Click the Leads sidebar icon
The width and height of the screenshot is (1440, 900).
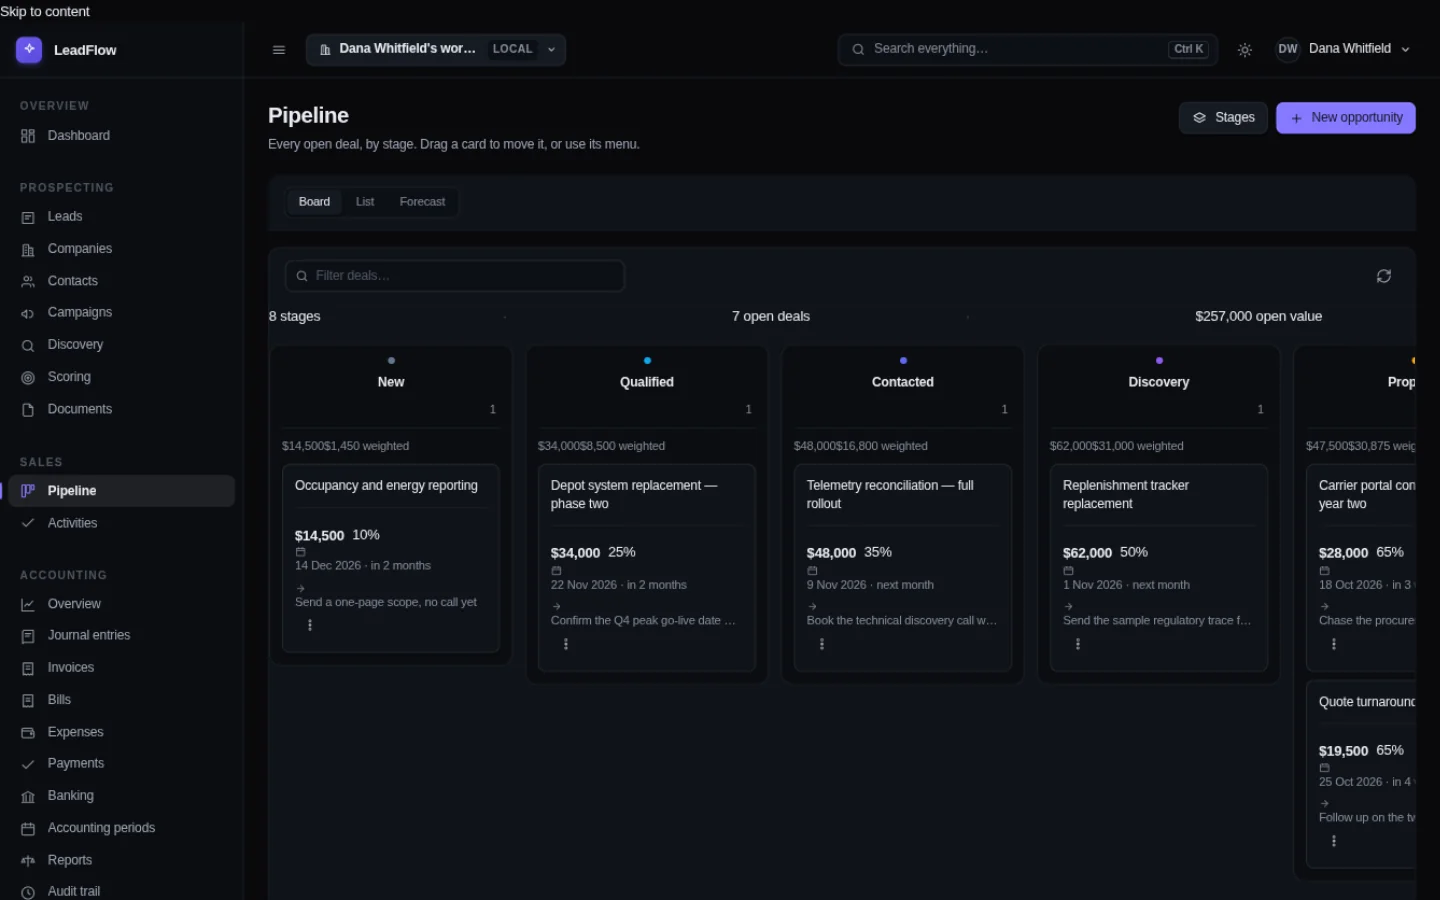[28, 217]
